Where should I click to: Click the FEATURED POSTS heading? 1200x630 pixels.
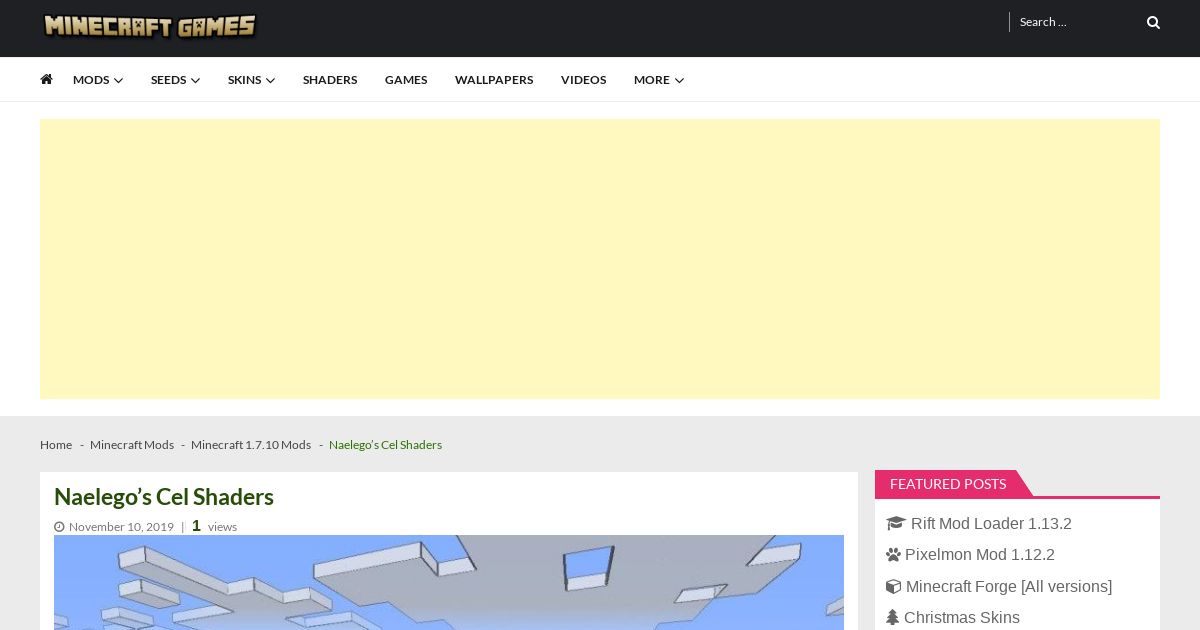pos(948,484)
